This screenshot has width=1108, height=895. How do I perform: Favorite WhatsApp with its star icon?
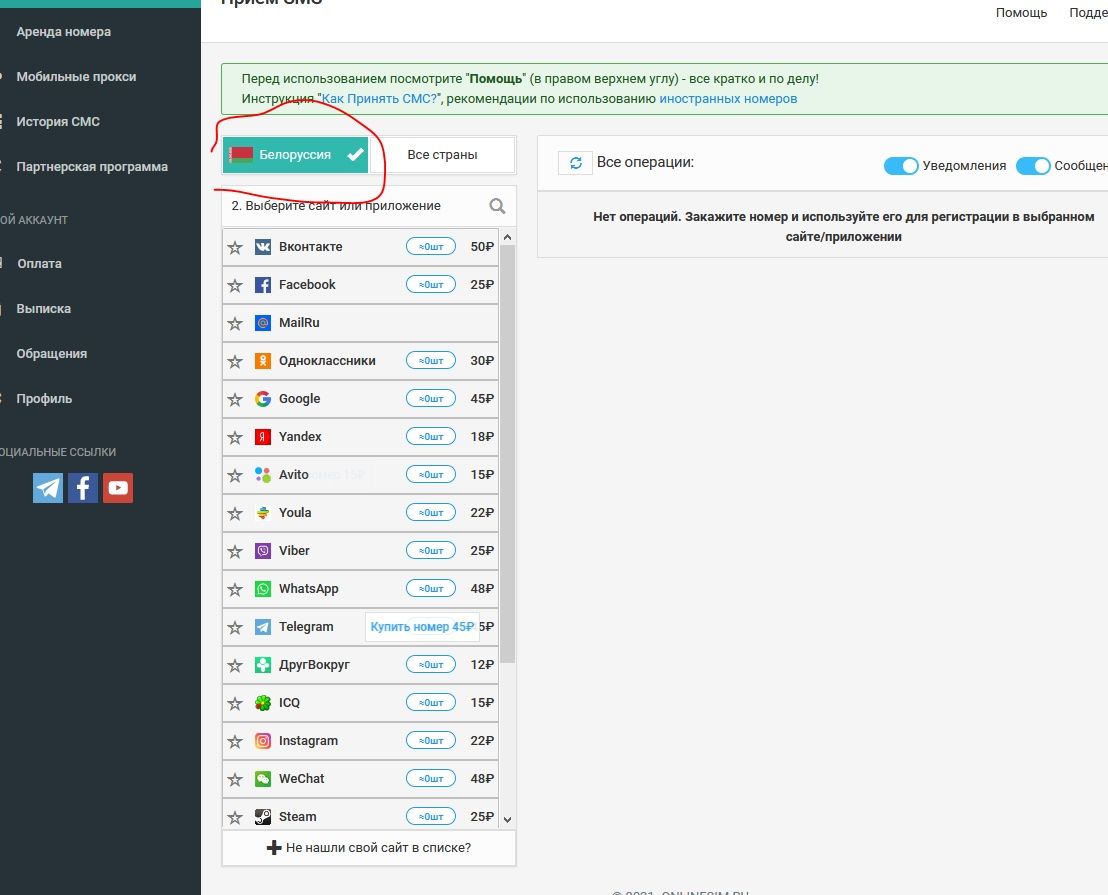pos(235,589)
